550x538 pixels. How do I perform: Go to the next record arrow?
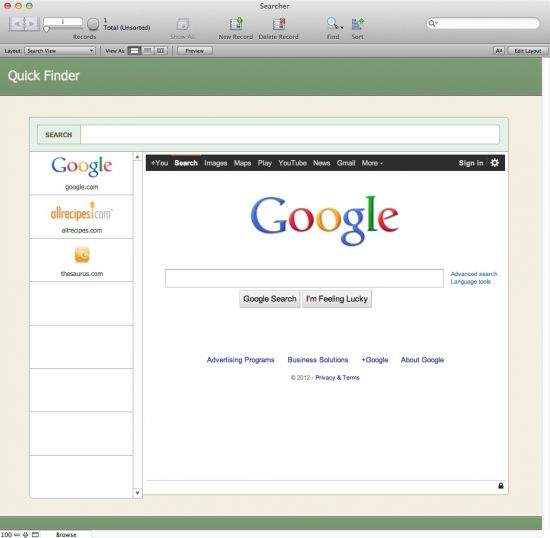click(x=32, y=24)
